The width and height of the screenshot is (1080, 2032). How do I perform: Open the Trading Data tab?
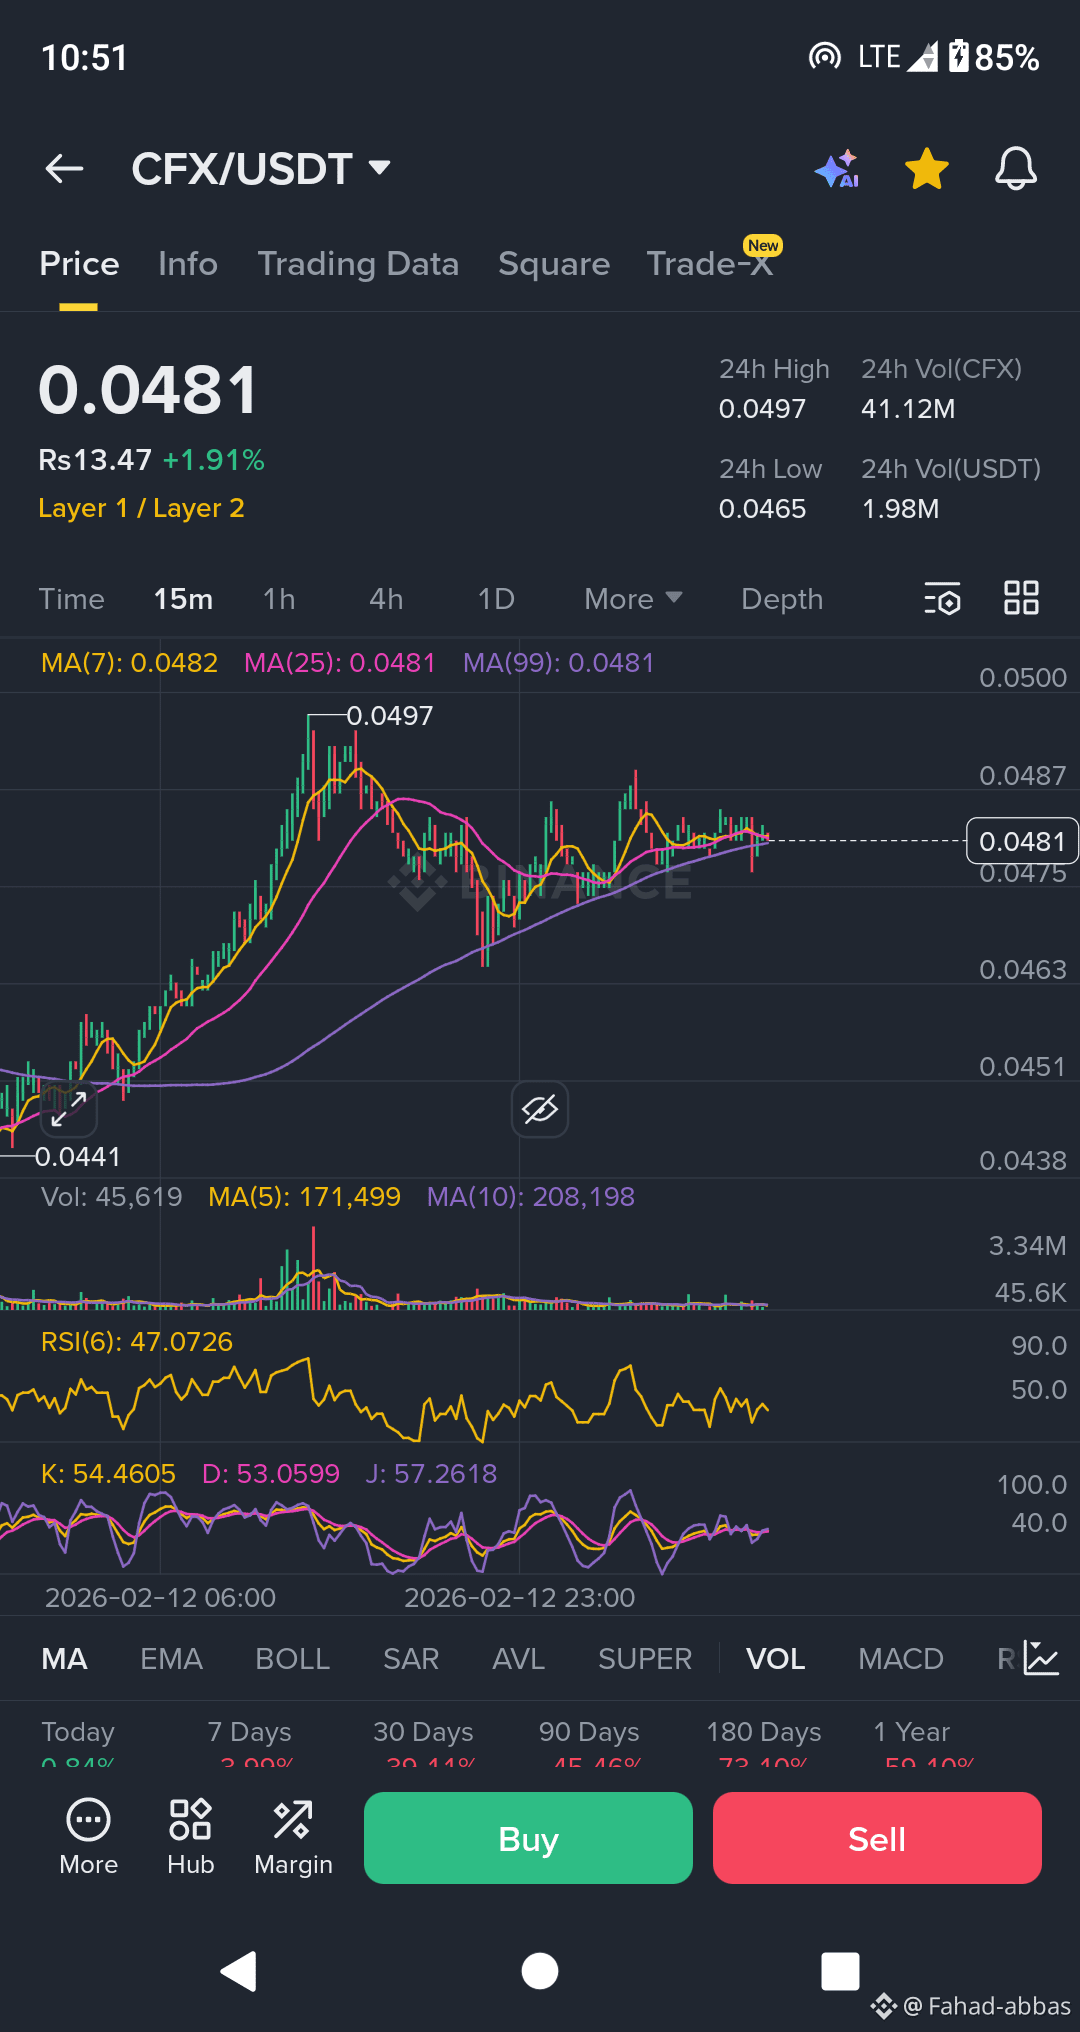(x=358, y=264)
